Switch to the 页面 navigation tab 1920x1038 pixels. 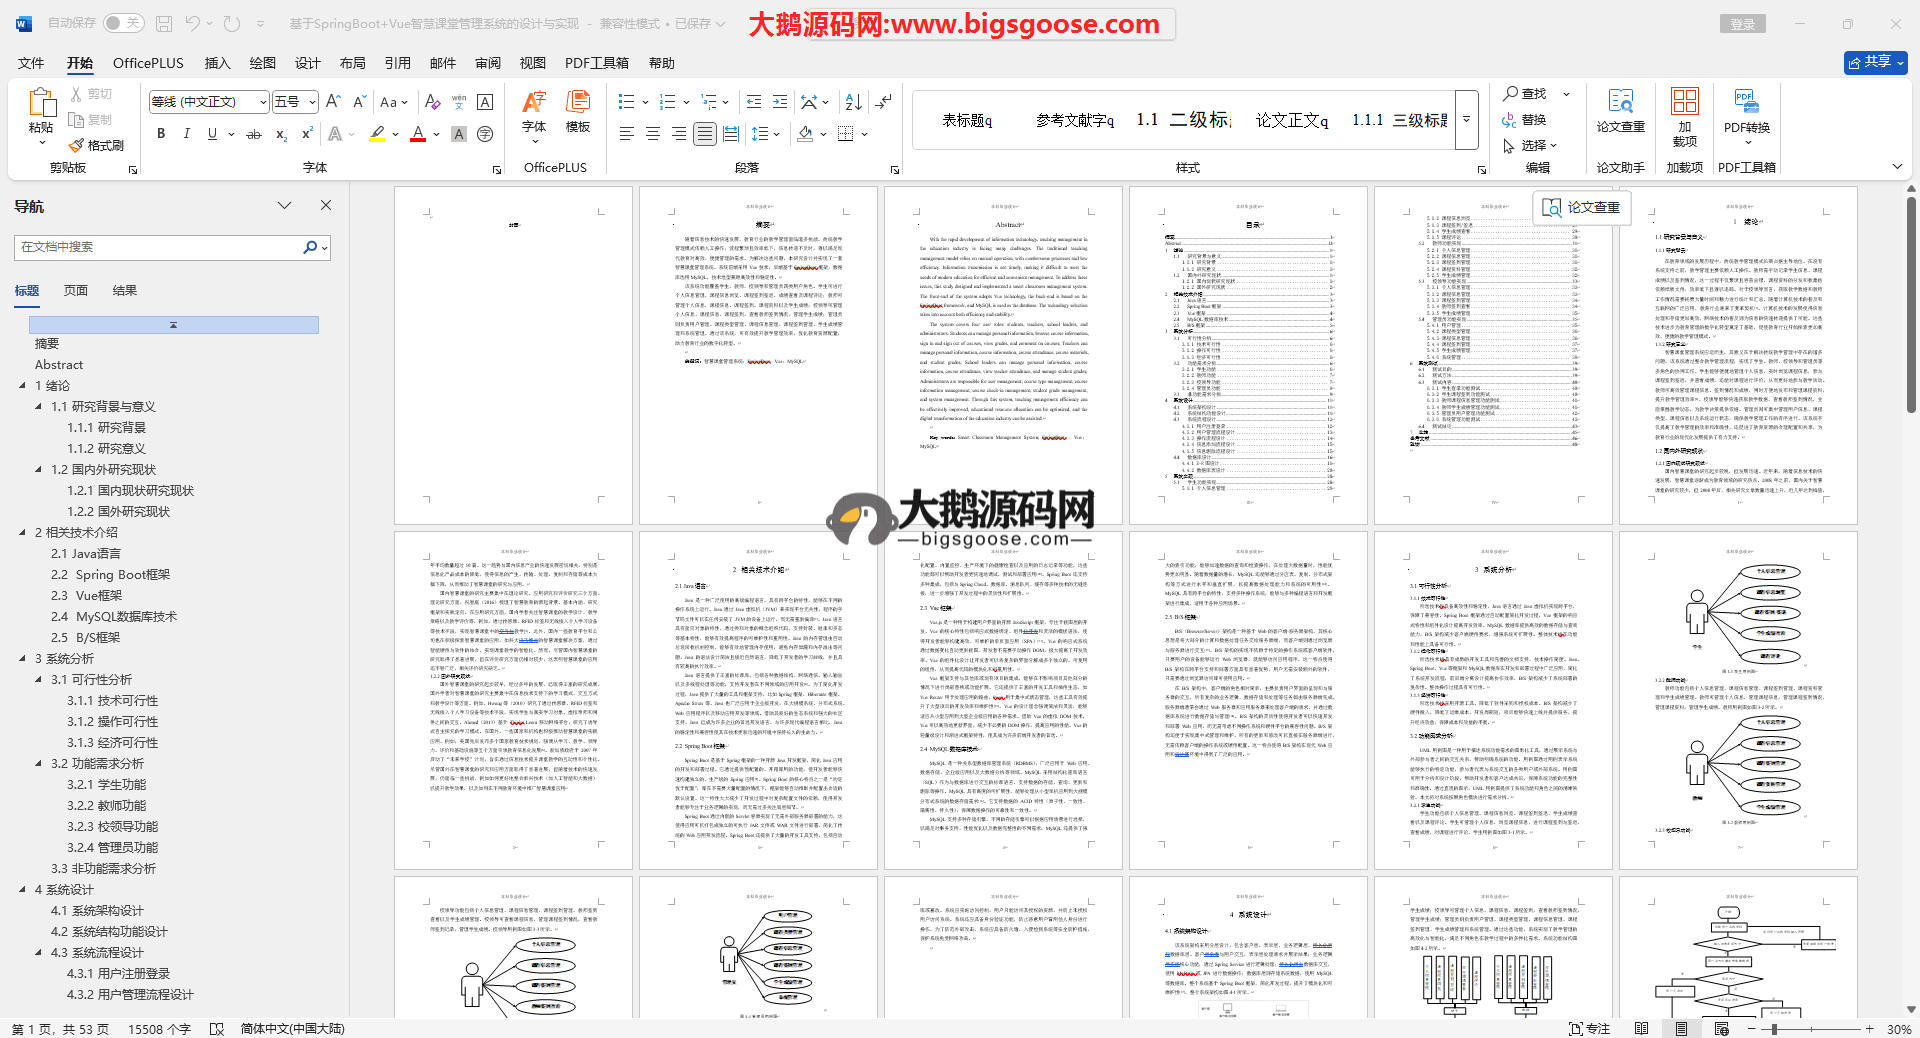click(76, 291)
